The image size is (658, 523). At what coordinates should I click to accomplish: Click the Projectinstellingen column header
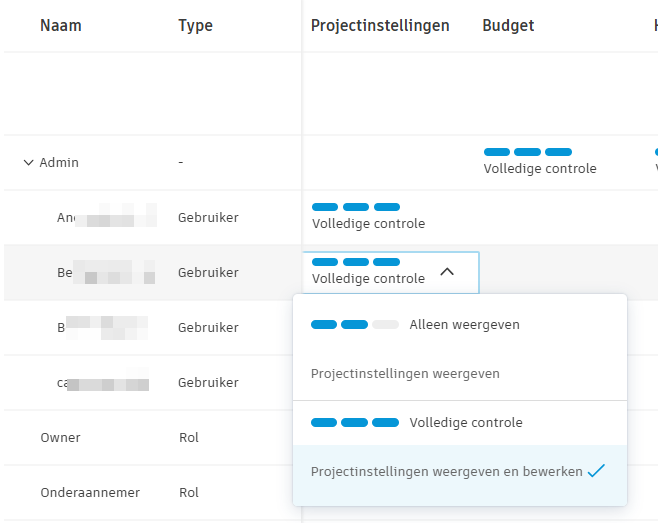tap(380, 26)
